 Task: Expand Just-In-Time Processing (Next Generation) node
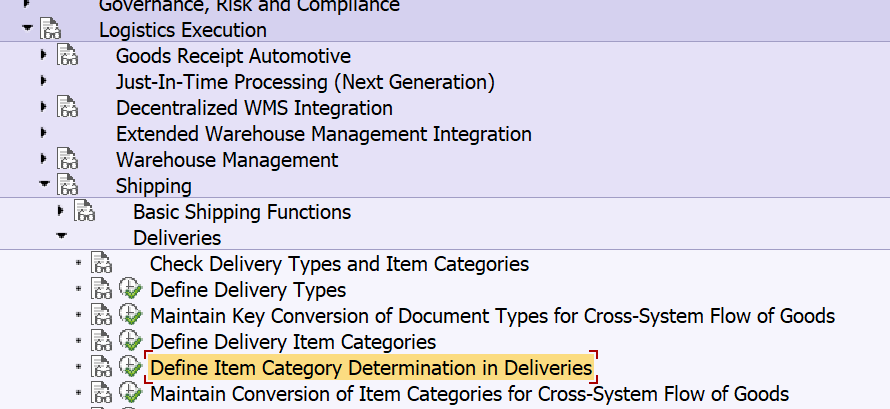tap(44, 82)
